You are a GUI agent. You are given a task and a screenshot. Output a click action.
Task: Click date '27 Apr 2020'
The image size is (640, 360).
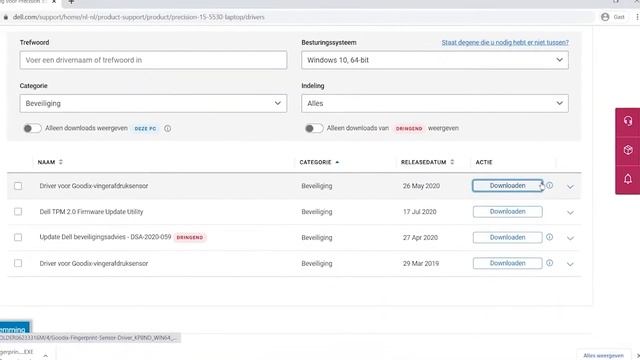pos(420,238)
